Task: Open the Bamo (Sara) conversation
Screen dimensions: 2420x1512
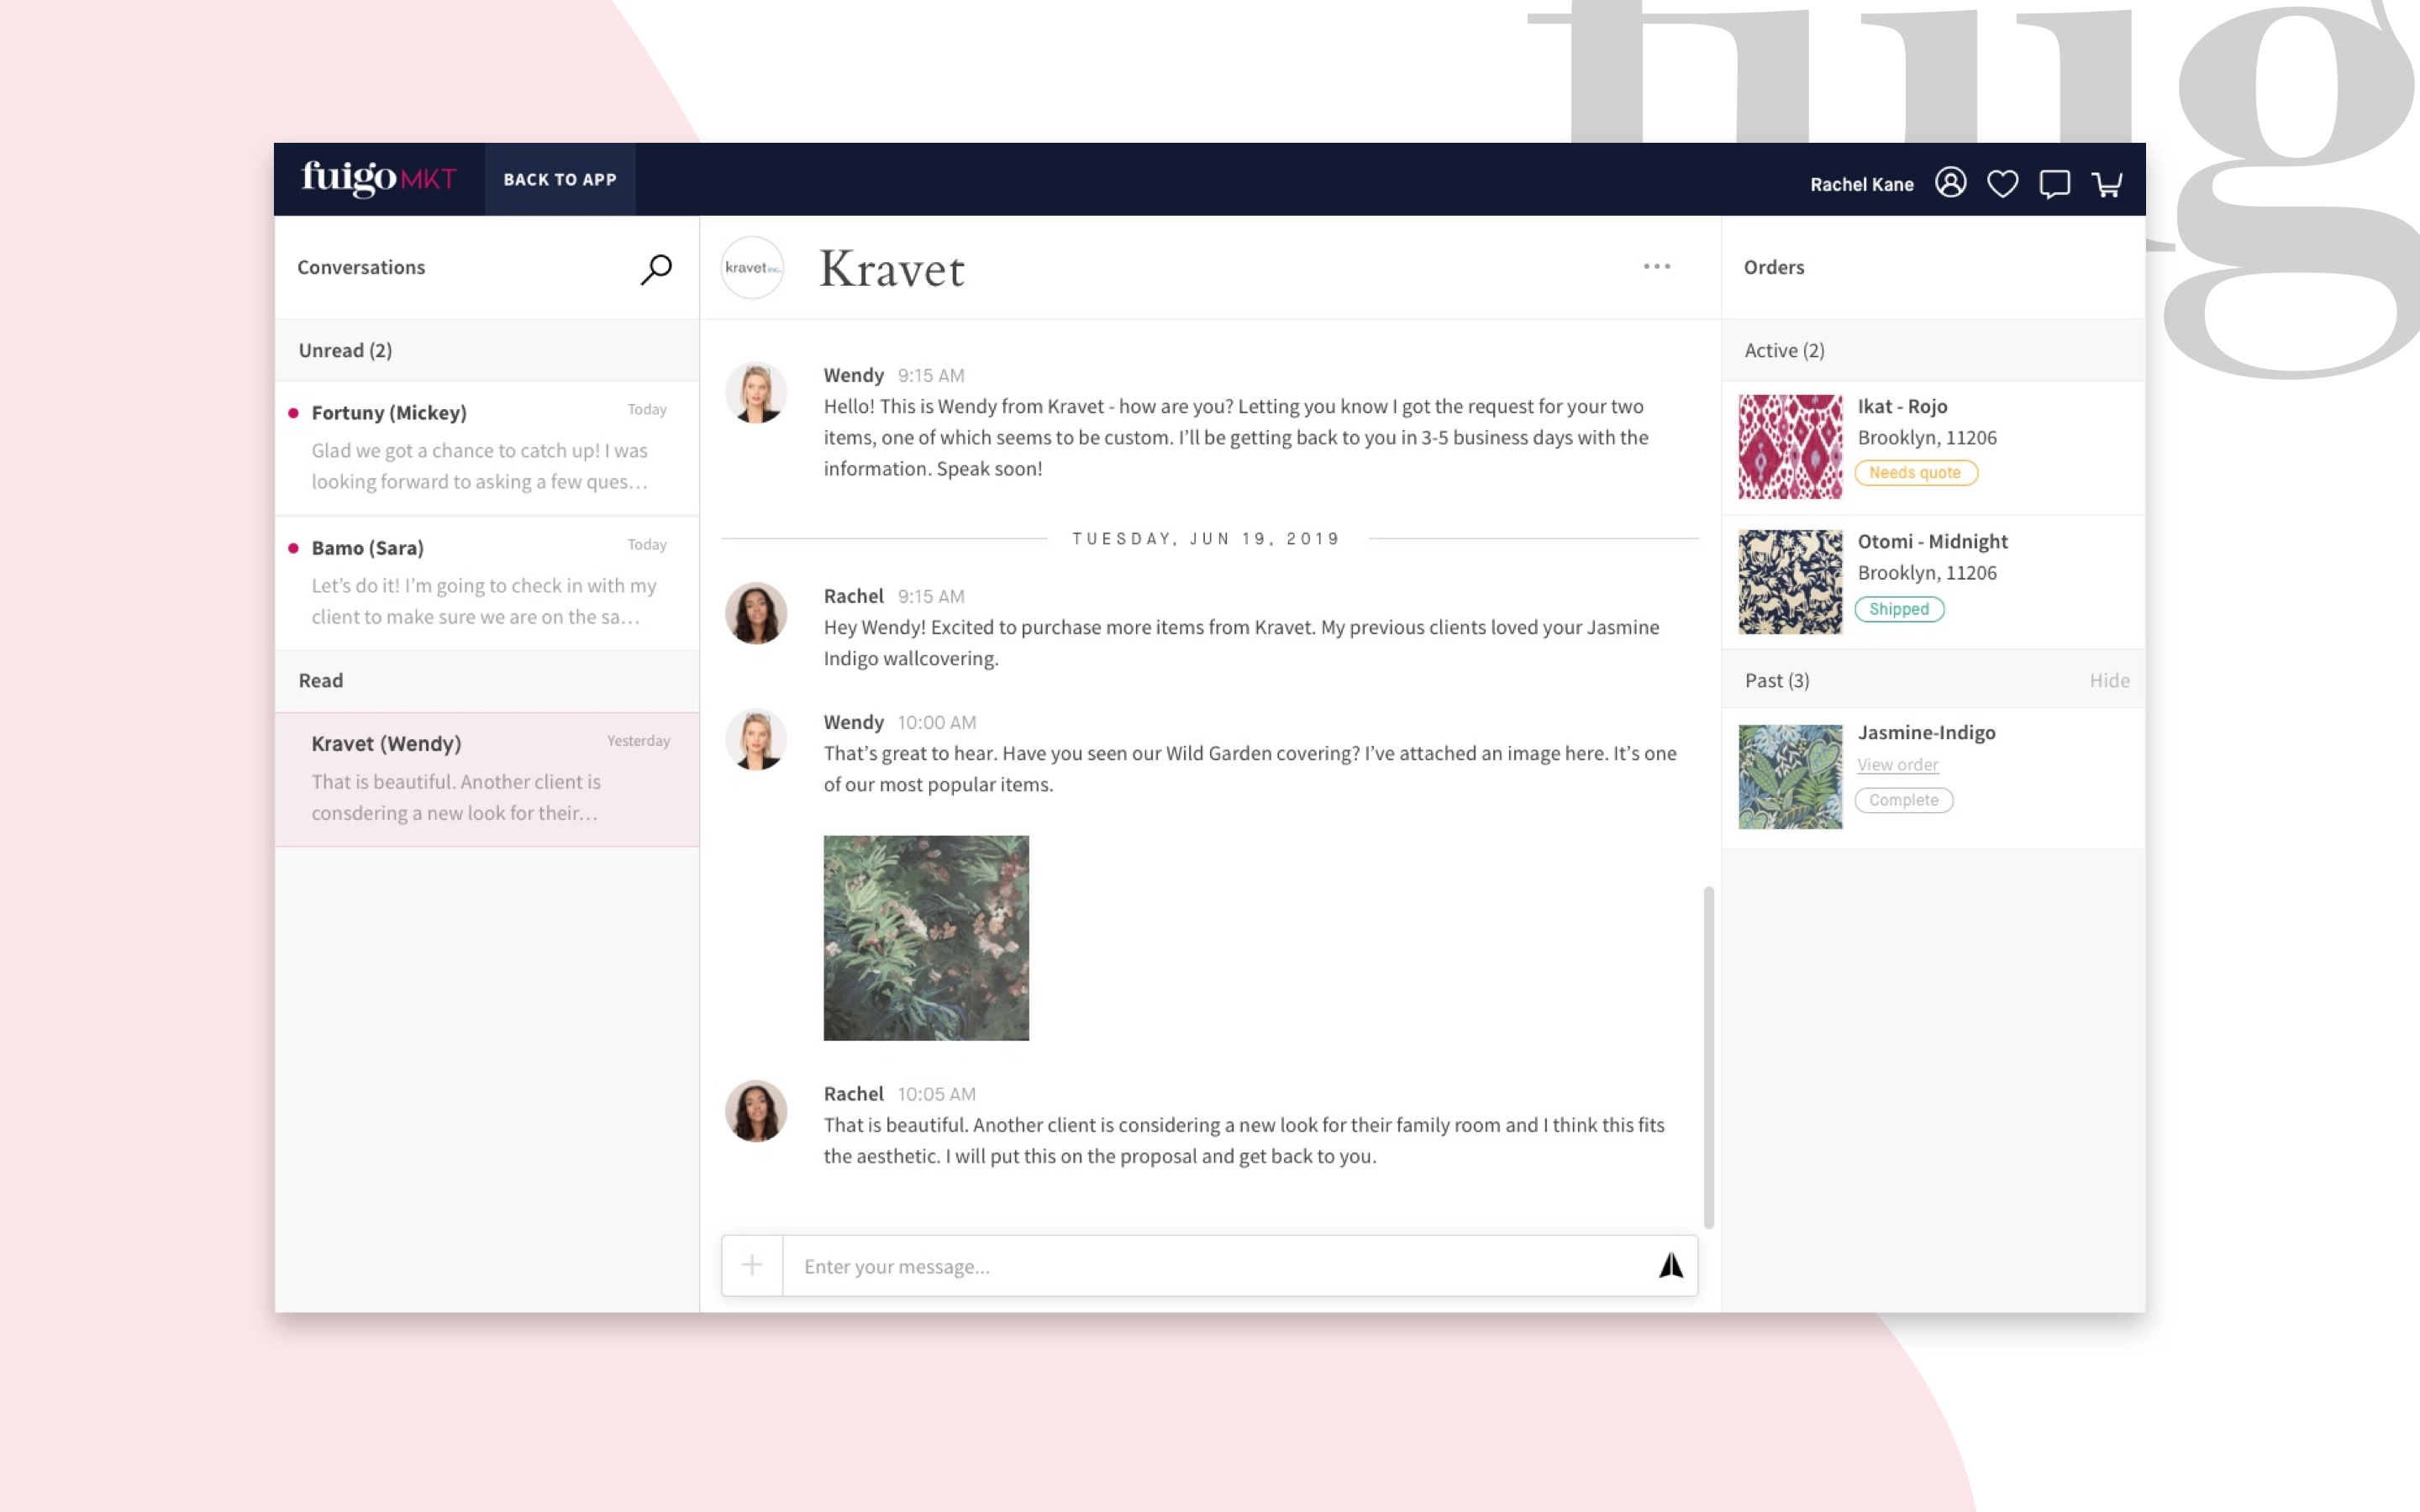Action: pyautogui.click(x=487, y=583)
